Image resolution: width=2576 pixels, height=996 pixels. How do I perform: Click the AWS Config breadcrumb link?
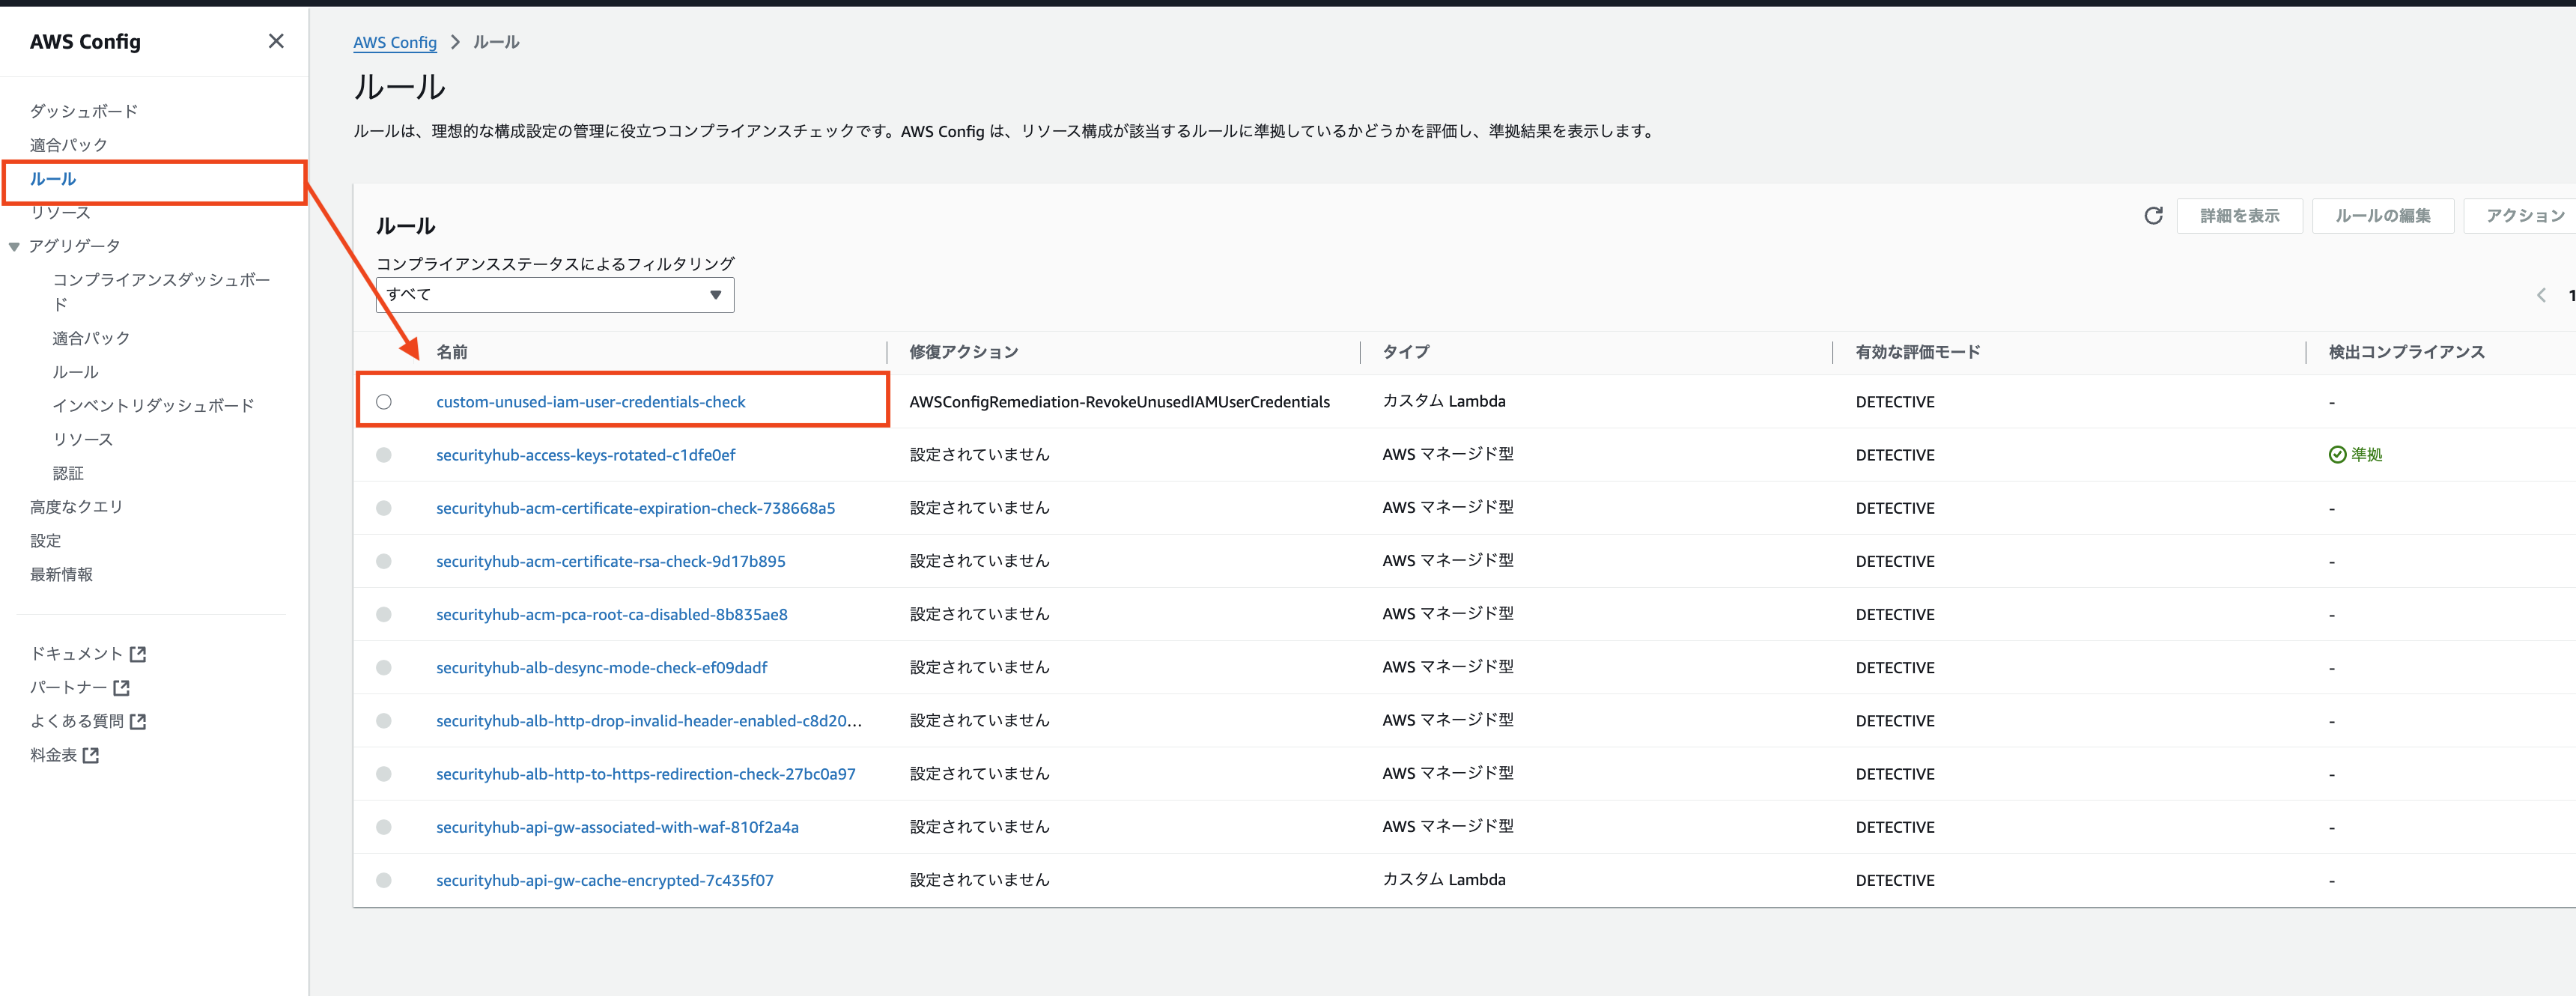click(395, 42)
